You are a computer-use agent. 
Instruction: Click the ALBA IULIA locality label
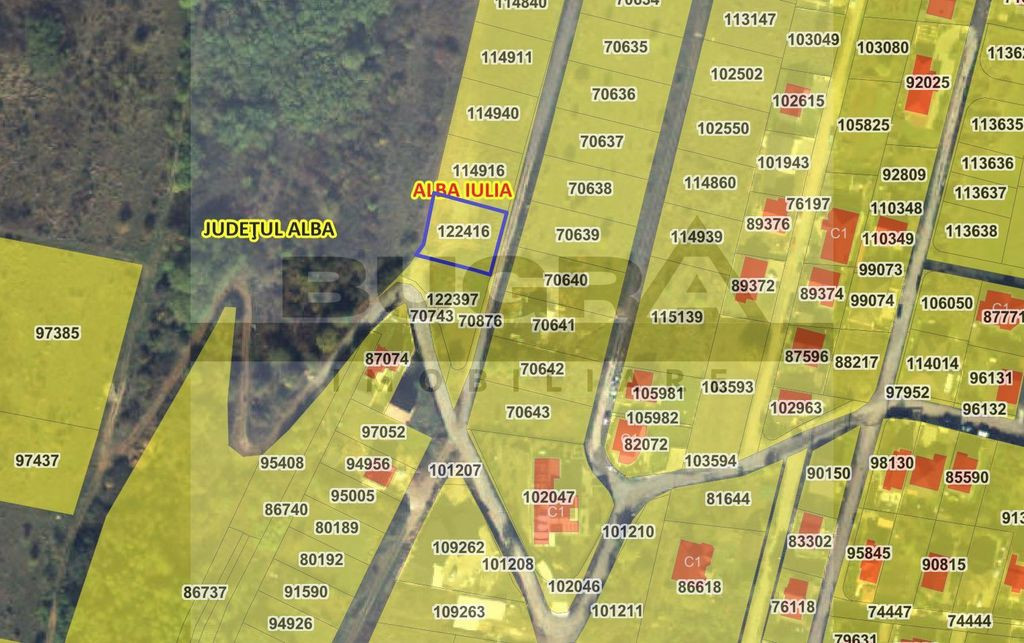(462, 190)
